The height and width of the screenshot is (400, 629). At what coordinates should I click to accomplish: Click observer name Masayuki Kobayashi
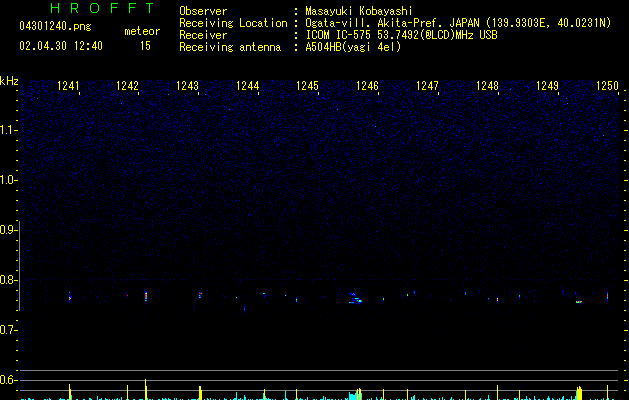[x=359, y=11]
